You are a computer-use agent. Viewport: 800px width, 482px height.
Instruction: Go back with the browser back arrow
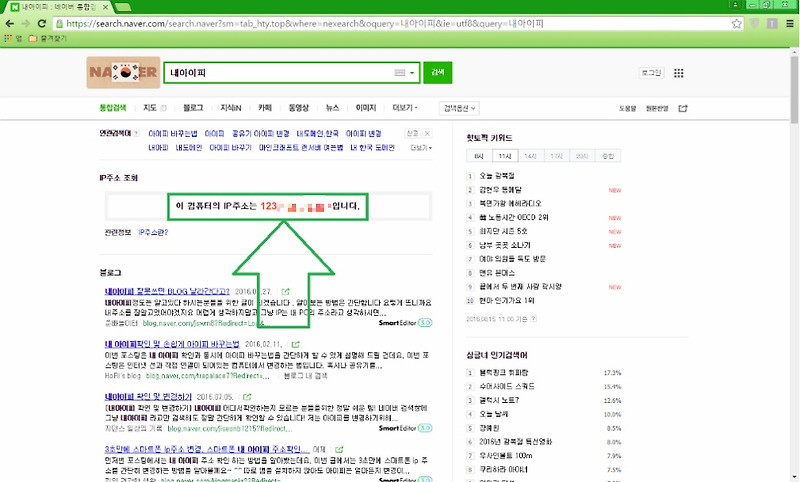(10, 23)
